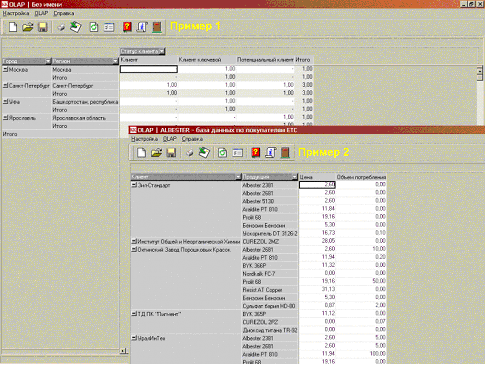Click the info scroll icon in the ALBESTER toolbar
This screenshot has width=486, height=365.
click(x=270, y=153)
